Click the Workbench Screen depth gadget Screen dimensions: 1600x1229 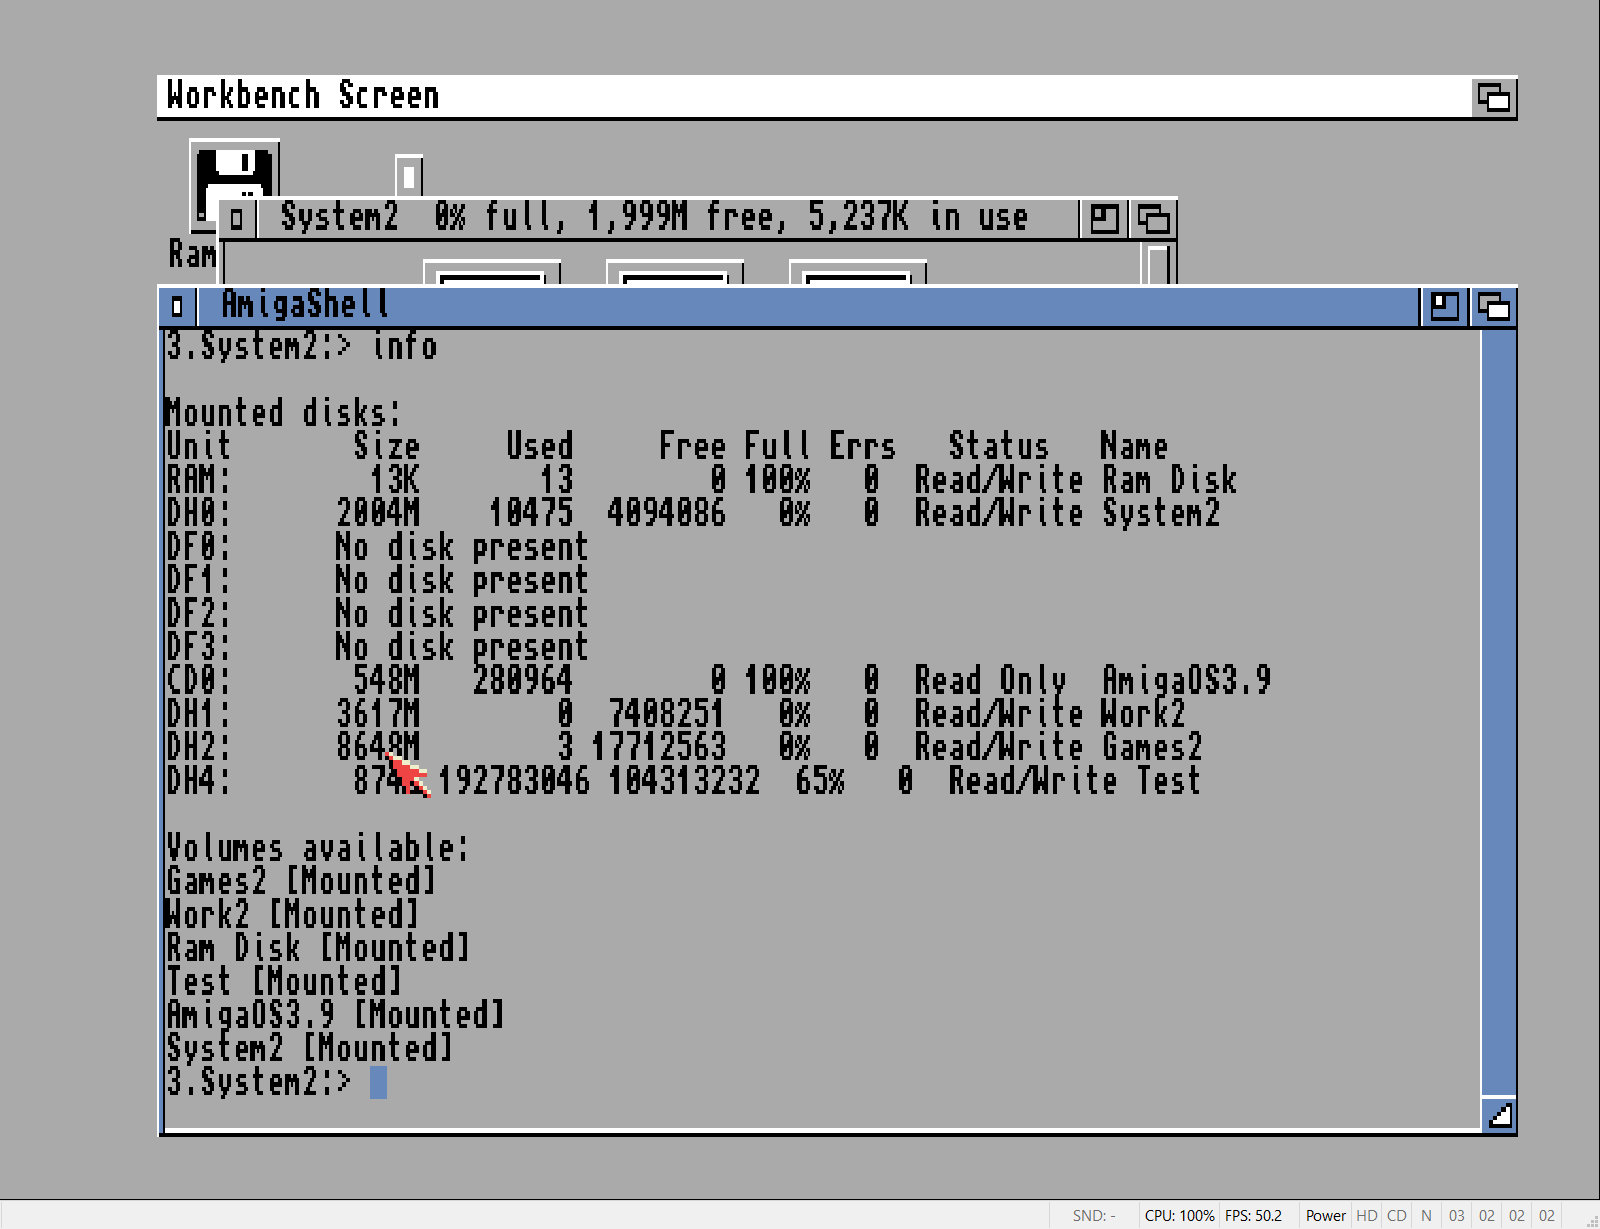click(x=1494, y=98)
